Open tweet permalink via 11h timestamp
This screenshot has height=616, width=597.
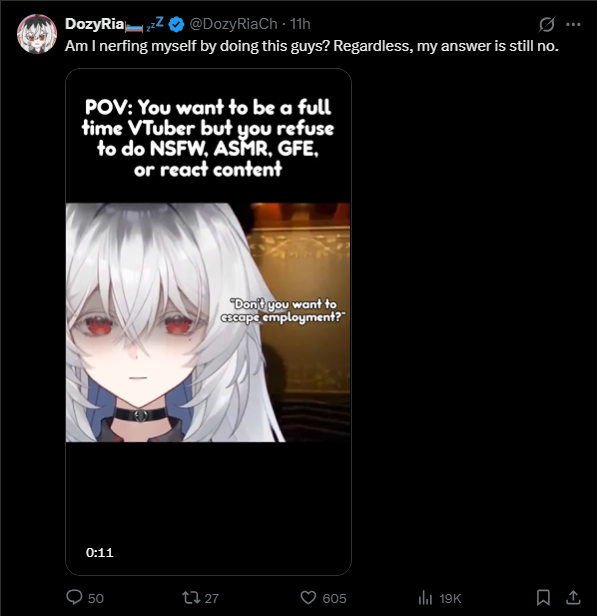pos(300,24)
